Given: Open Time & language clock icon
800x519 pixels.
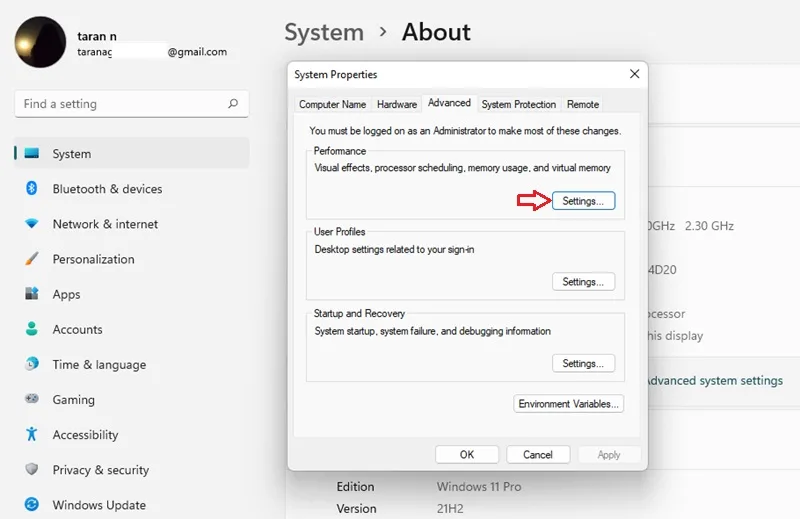Looking at the screenshot, I should [x=32, y=364].
